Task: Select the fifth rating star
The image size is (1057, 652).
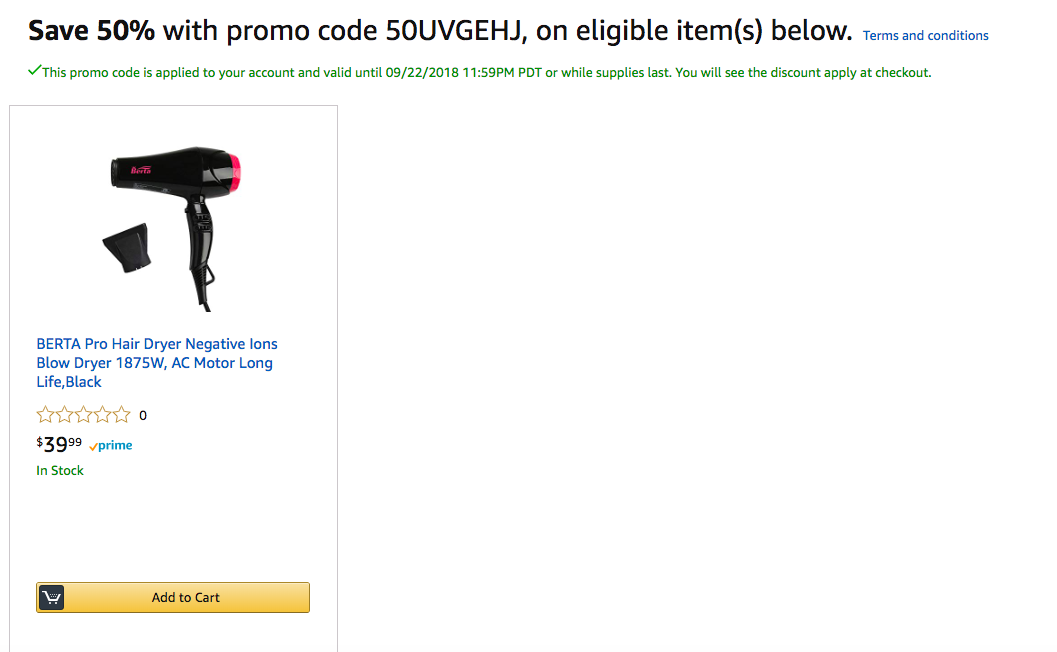Action: [x=121, y=415]
